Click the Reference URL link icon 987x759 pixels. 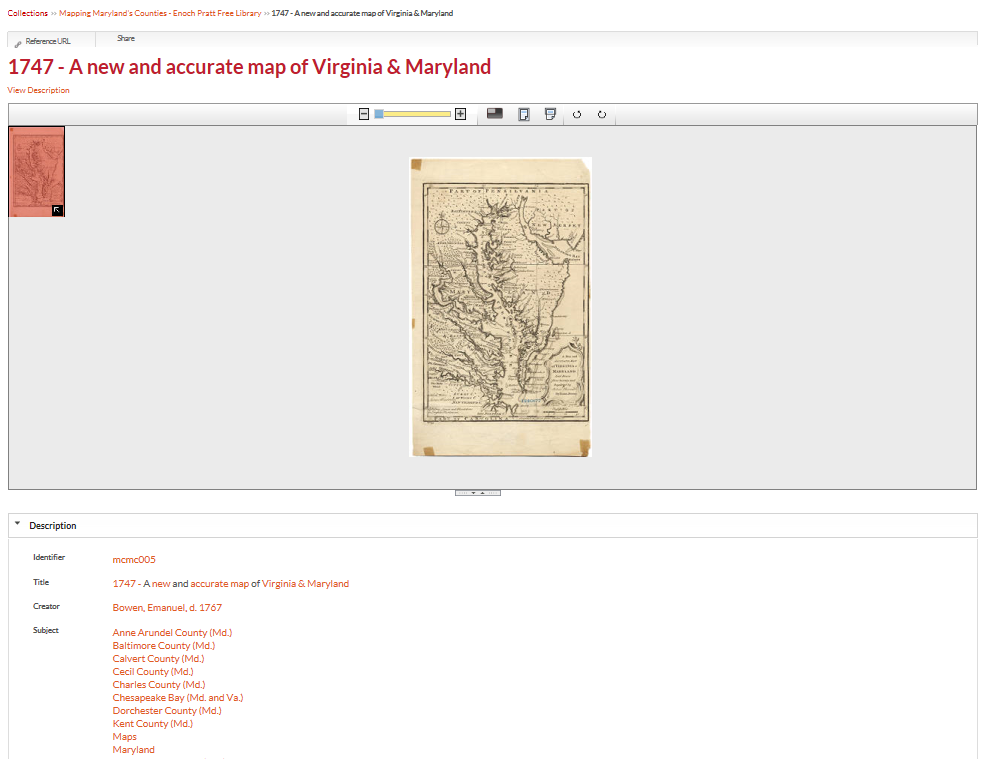pyautogui.click(x=18, y=43)
